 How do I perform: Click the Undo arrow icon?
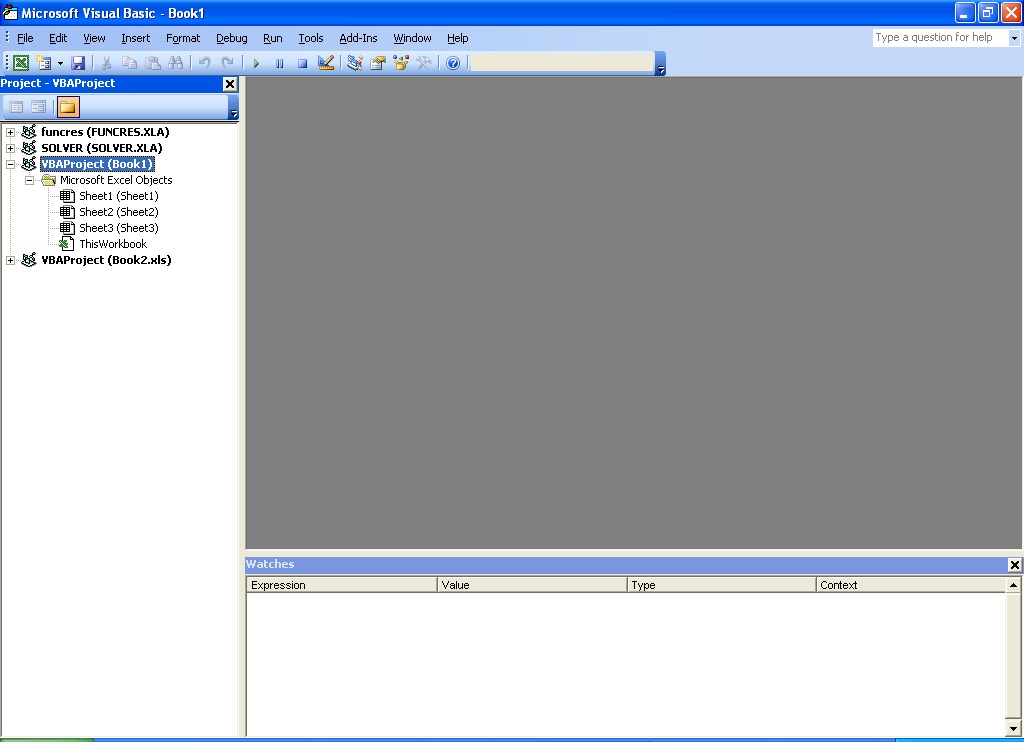point(204,63)
